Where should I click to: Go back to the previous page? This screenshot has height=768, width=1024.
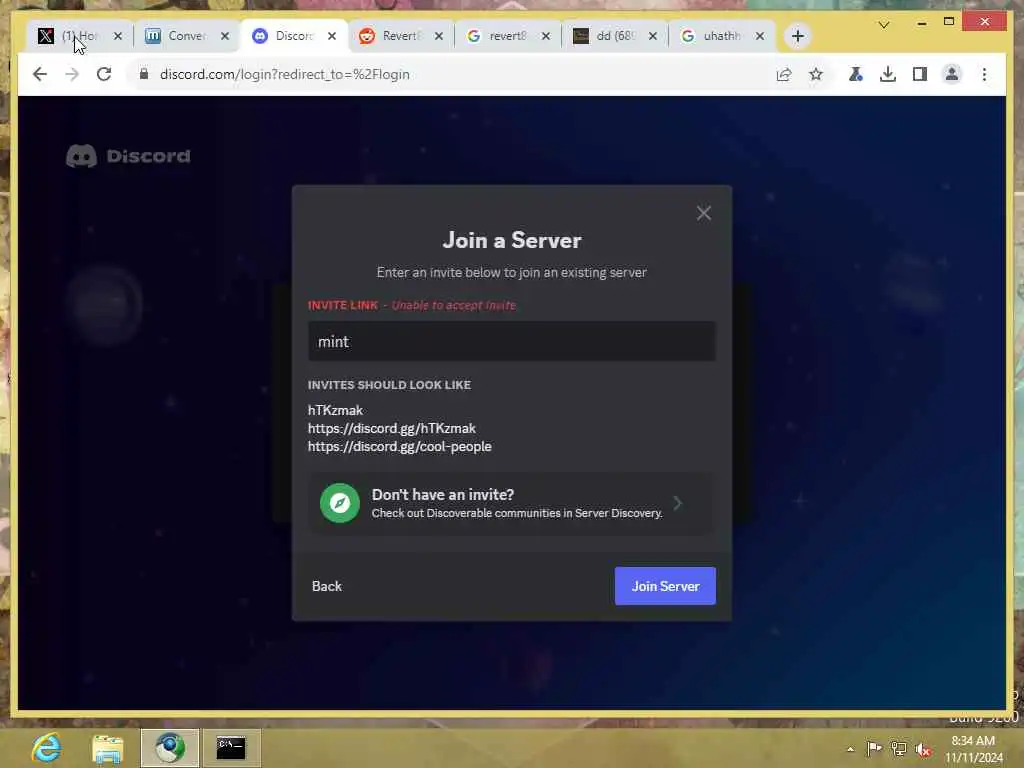click(40, 74)
